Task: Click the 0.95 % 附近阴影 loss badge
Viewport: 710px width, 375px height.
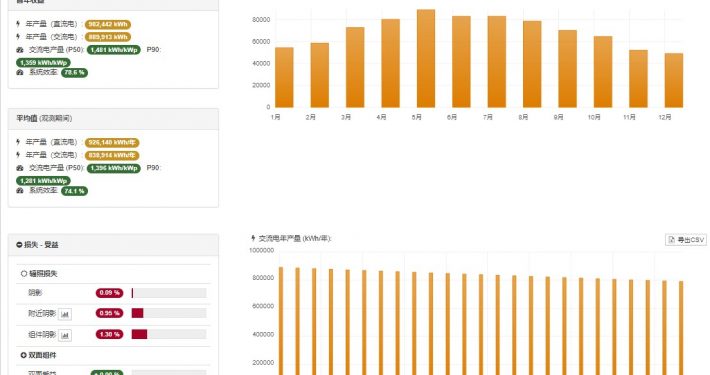Action: click(109, 313)
